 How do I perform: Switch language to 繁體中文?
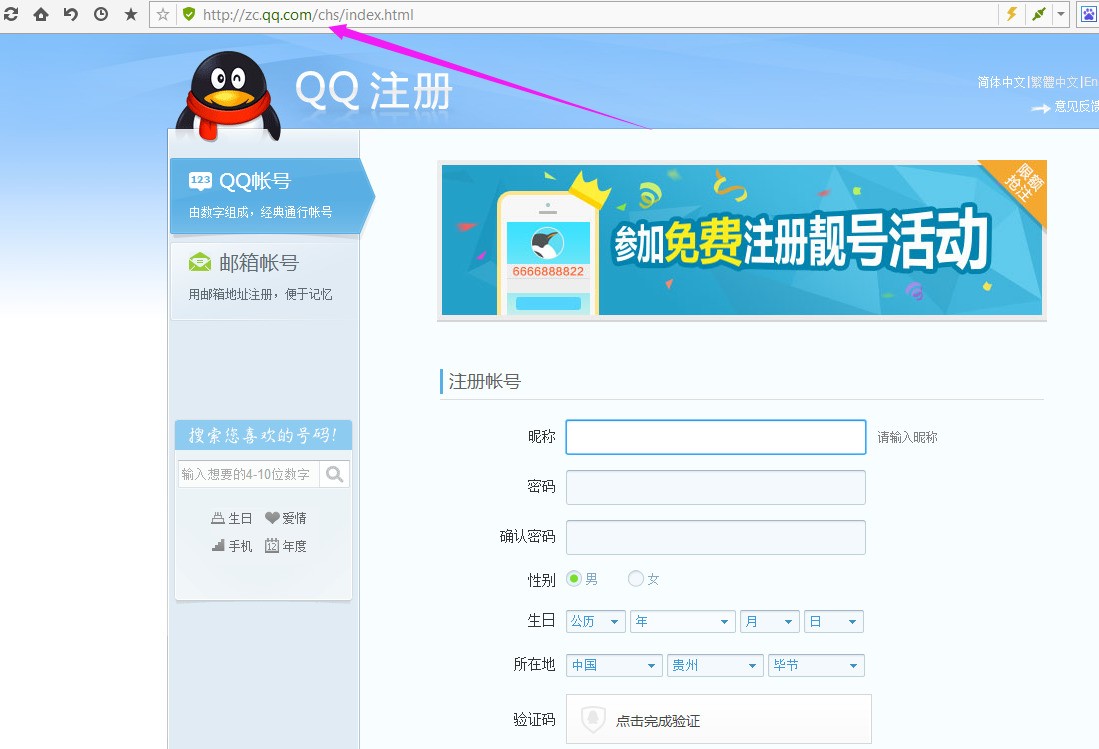pos(1054,82)
